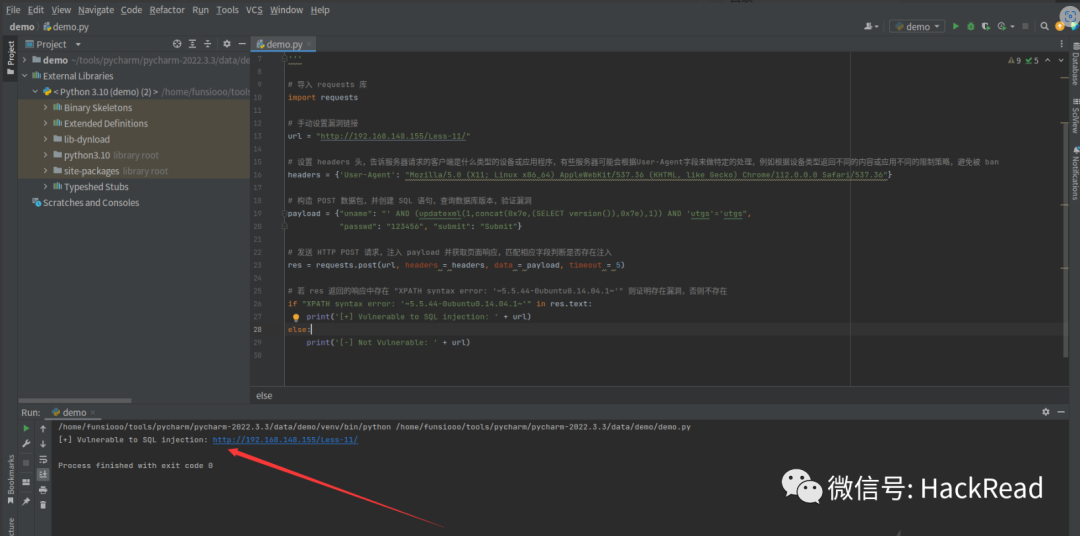Open the VCS menu
Screen dimensions: 1080x536
[254, 10]
